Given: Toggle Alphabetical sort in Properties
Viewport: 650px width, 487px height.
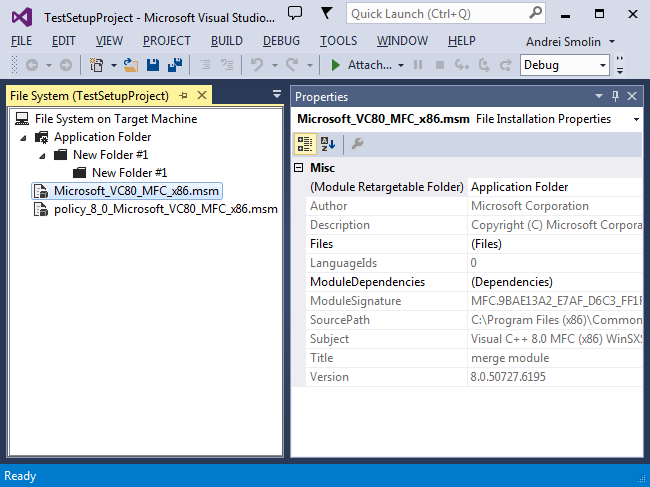Looking at the screenshot, I should (328, 144).
